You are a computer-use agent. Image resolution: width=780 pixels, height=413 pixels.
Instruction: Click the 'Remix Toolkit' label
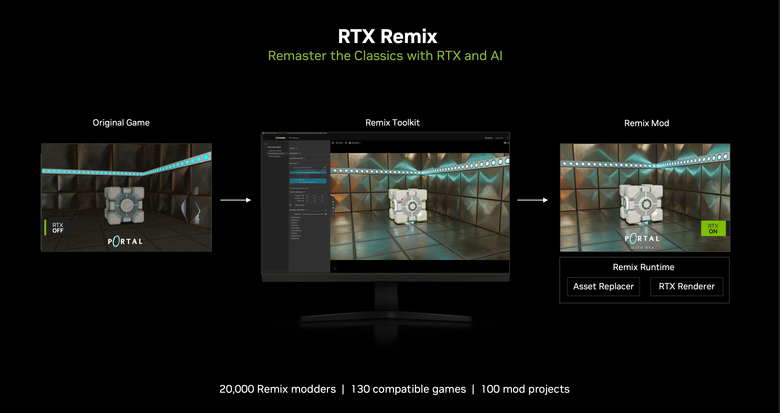pos(392,122)
